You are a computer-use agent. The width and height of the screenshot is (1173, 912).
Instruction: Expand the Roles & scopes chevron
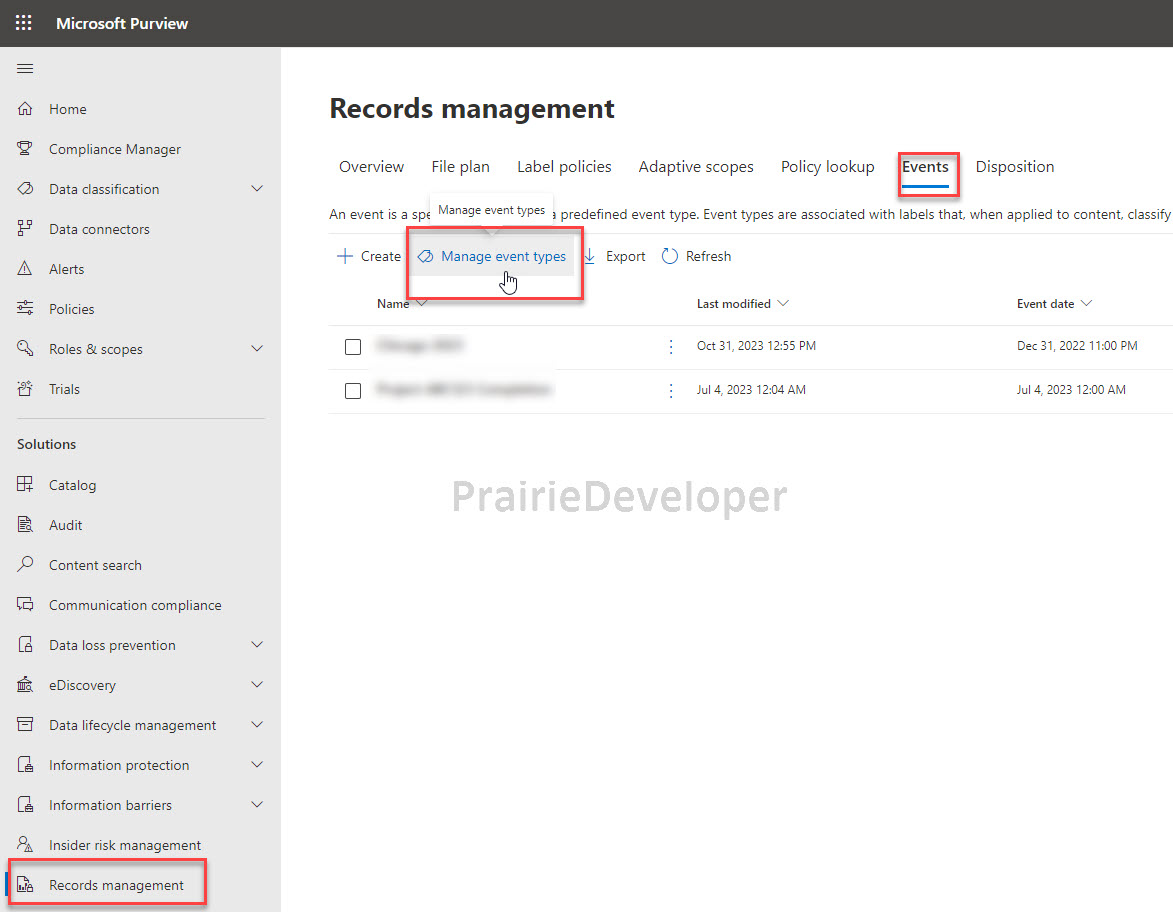[257, 349]
